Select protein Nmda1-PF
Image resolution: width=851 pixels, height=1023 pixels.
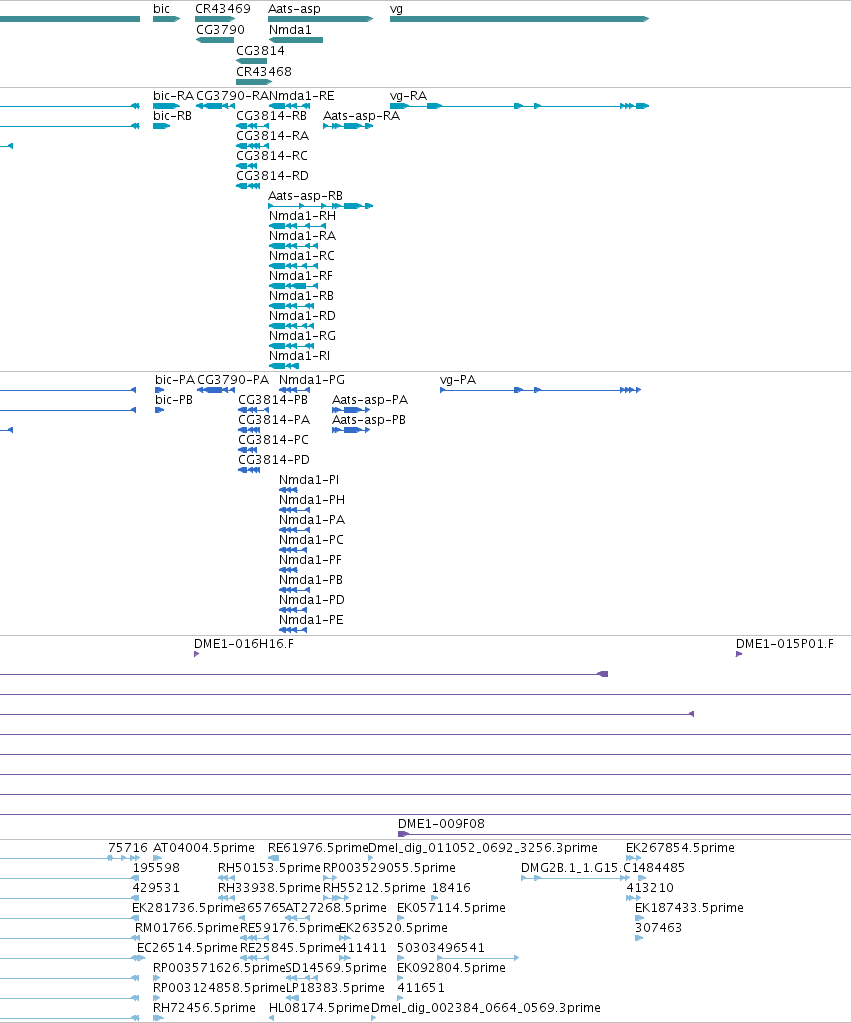[x=288, y=570]
